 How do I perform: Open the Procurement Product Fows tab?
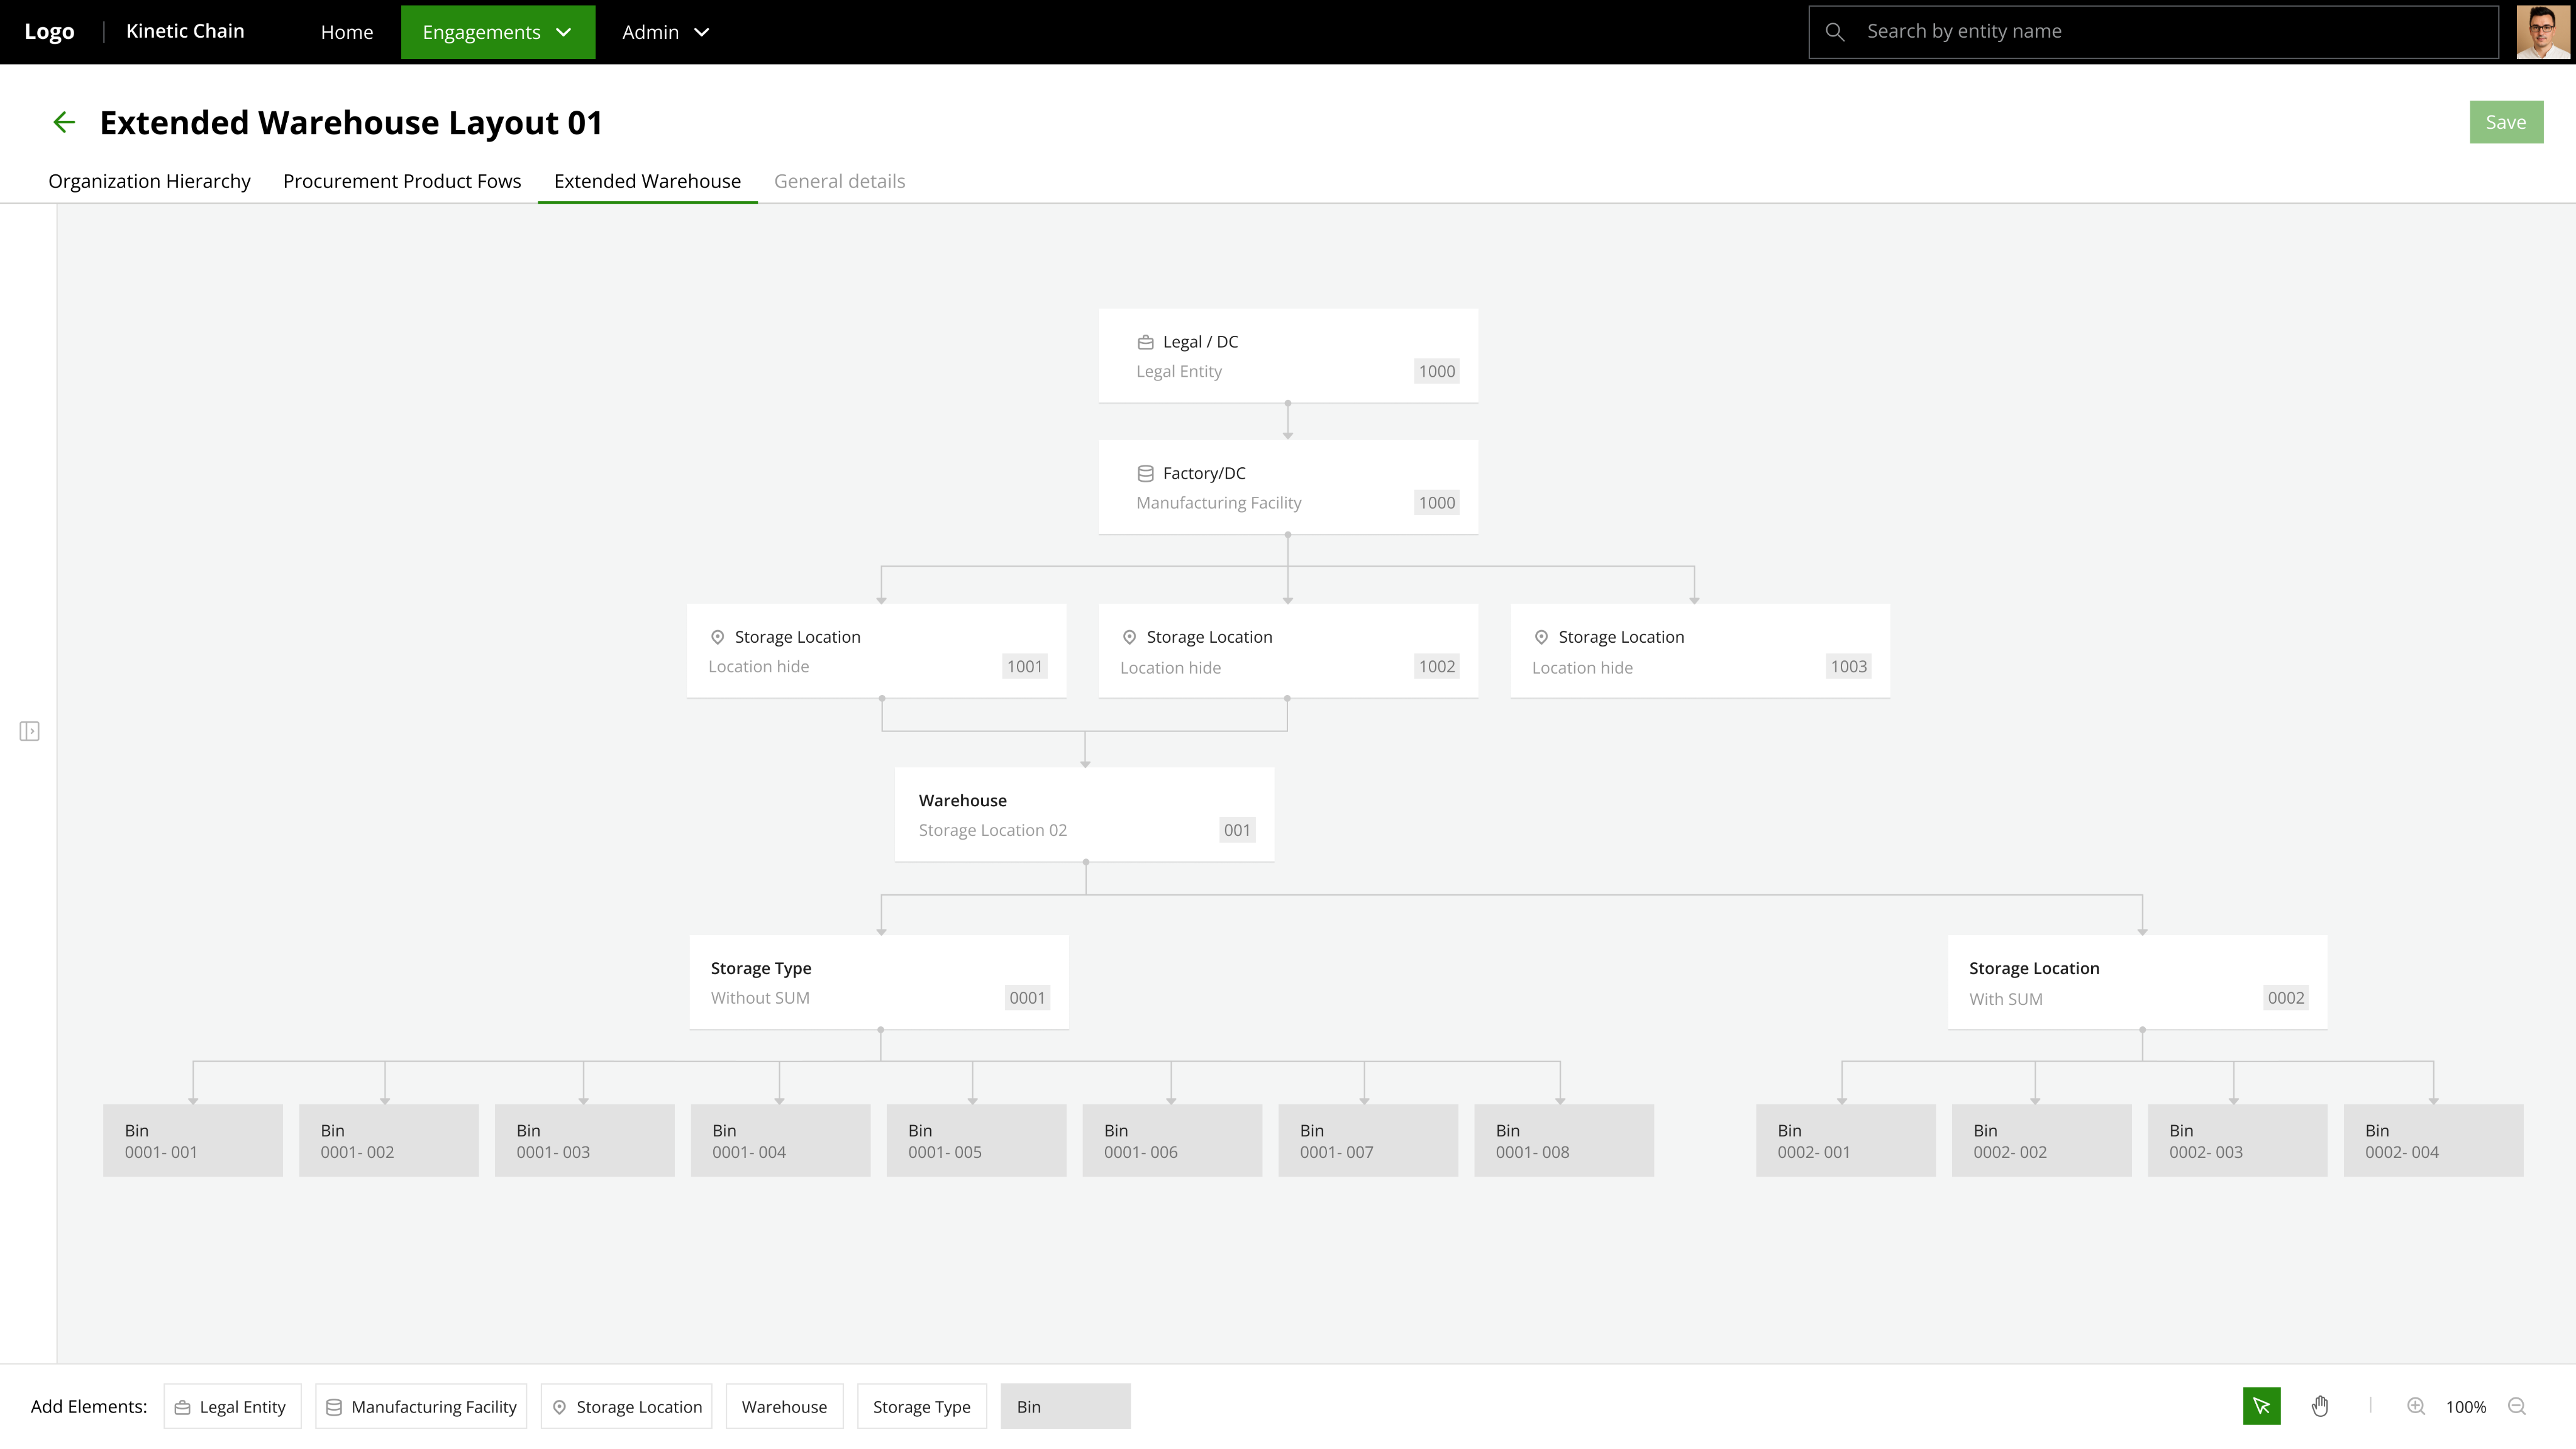pyautogui.click(x=401, y=181)
